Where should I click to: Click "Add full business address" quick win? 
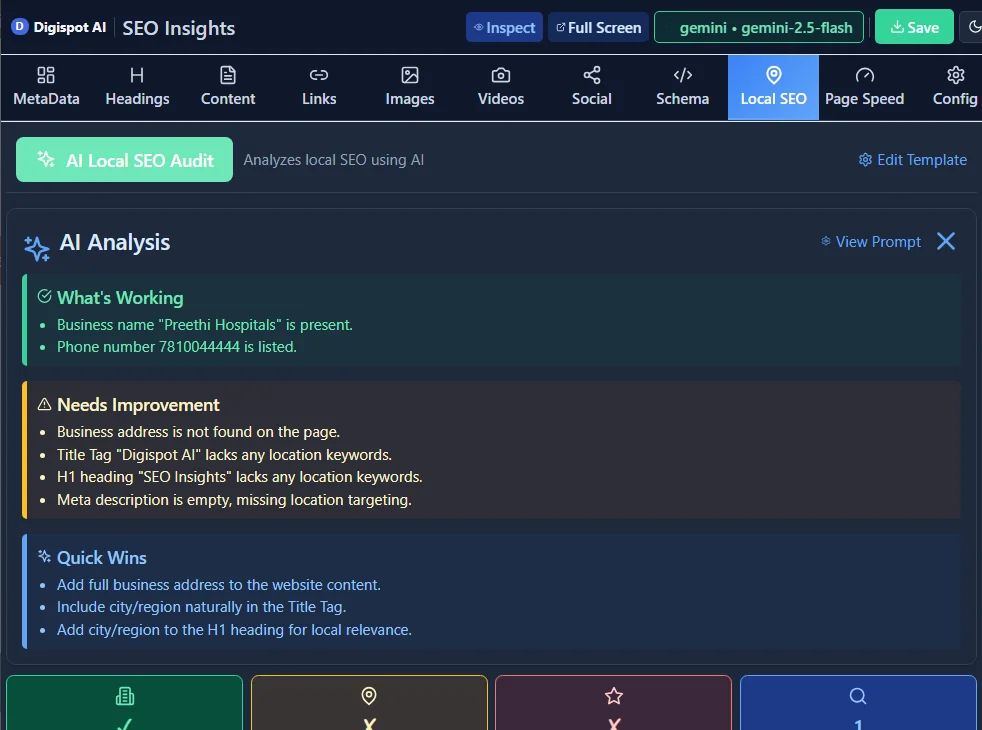coord(219,585)
